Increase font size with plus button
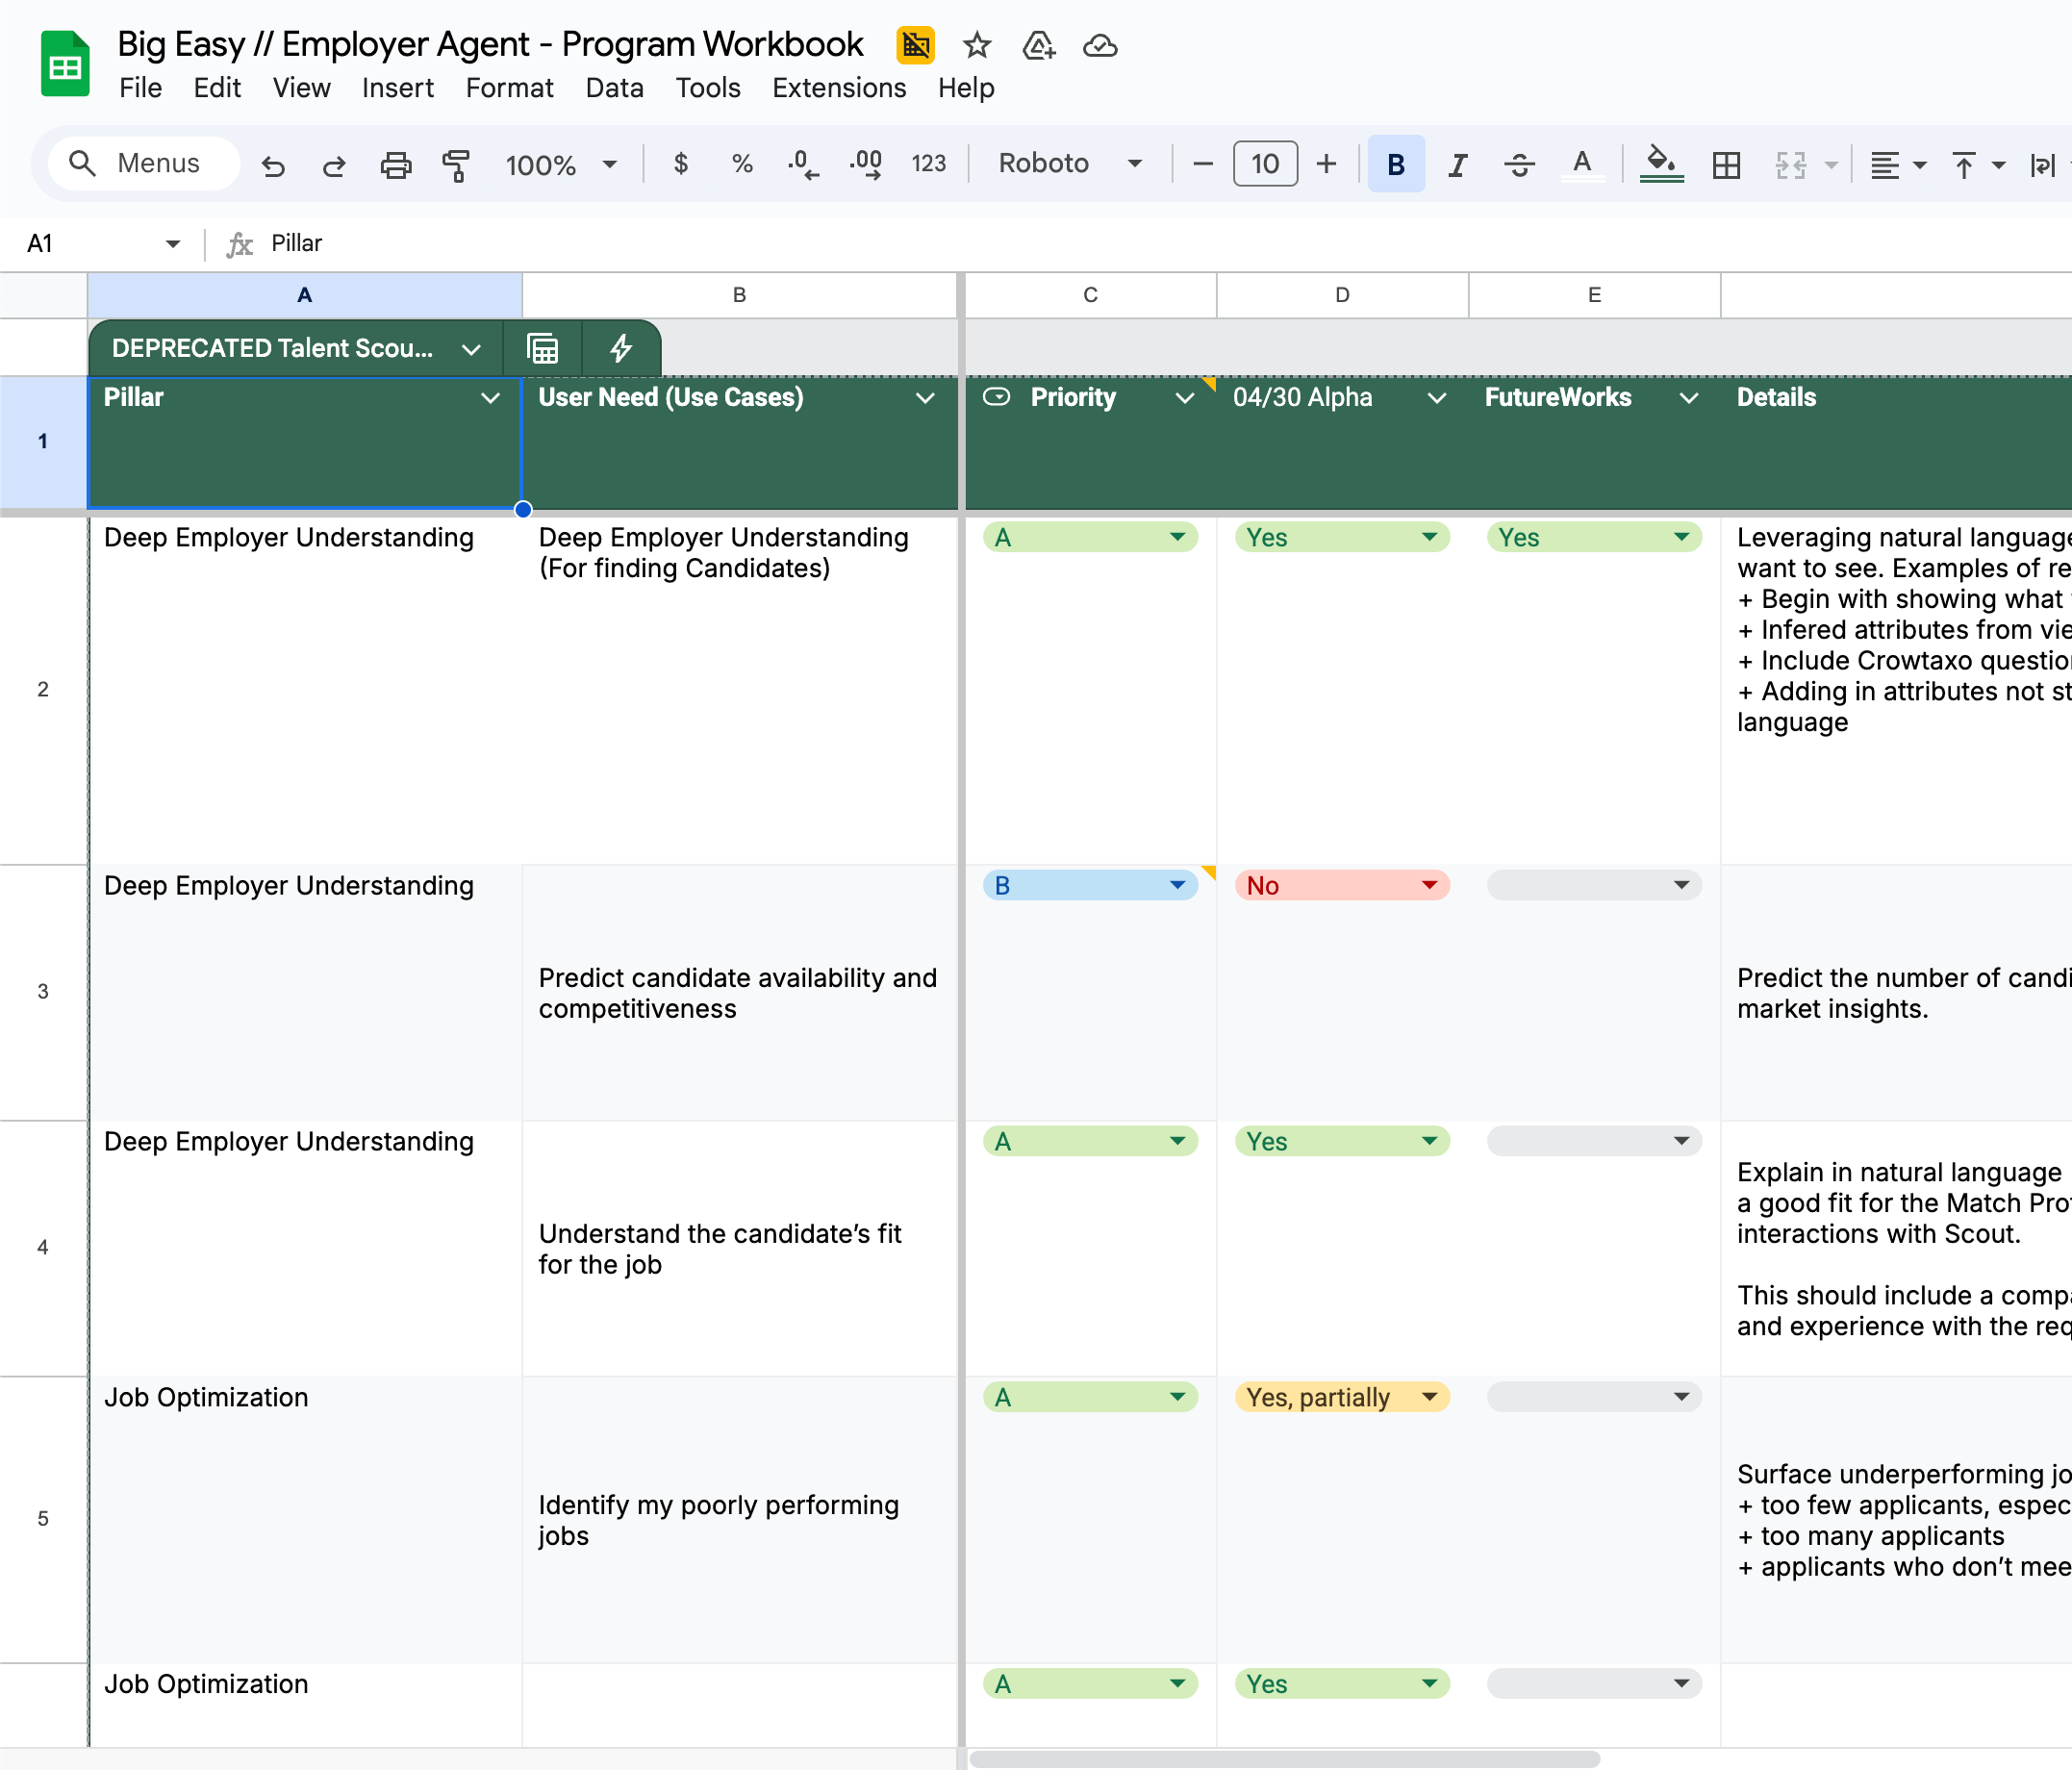 (x=1326, y=164)
